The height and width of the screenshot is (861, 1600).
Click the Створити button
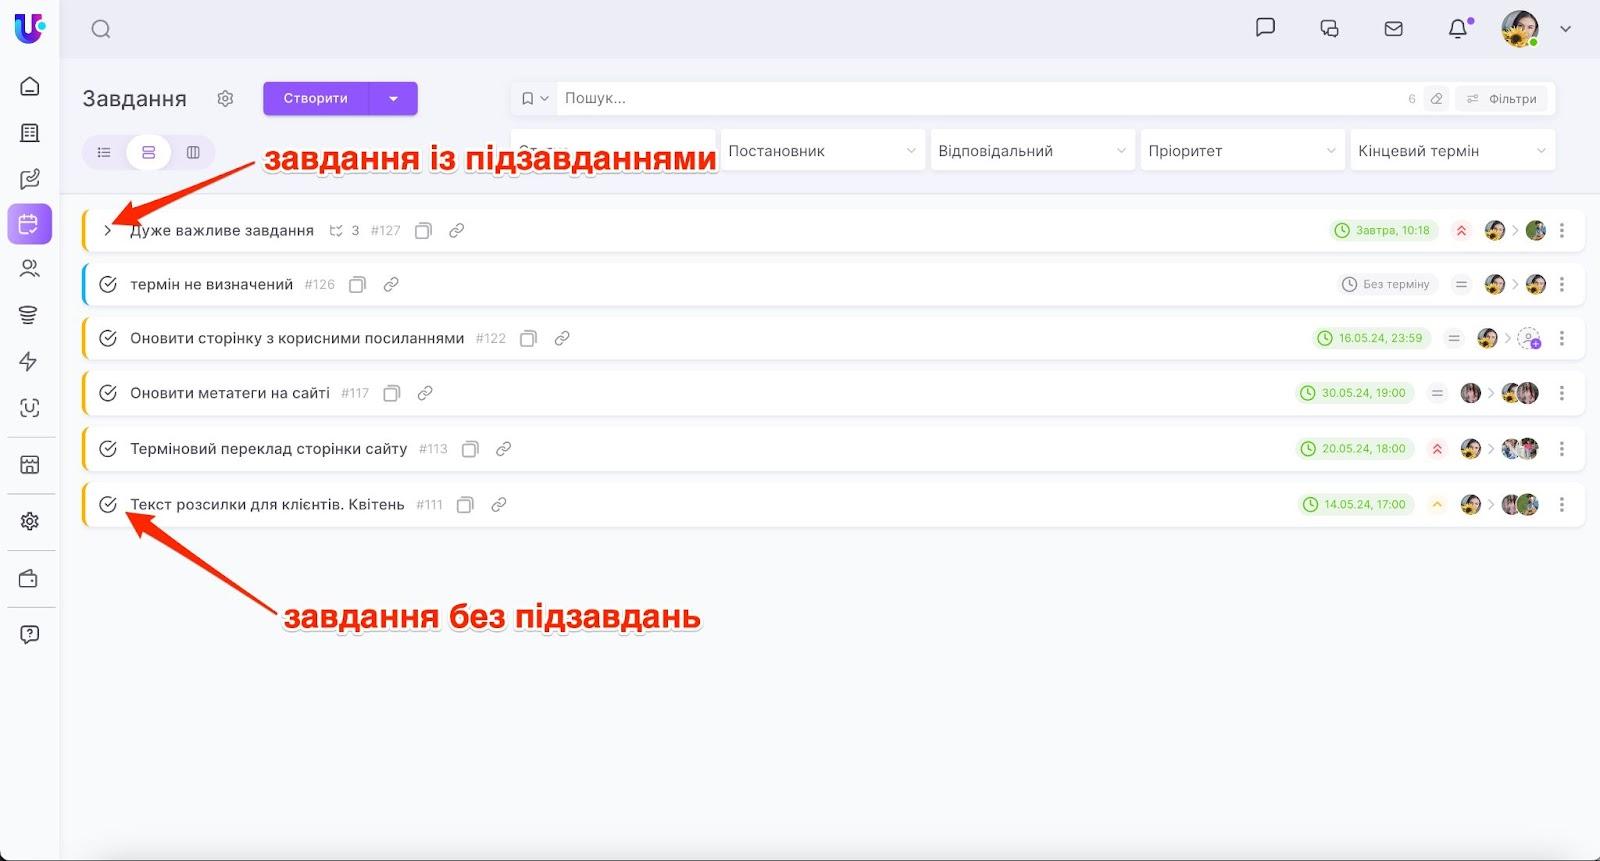316,98
